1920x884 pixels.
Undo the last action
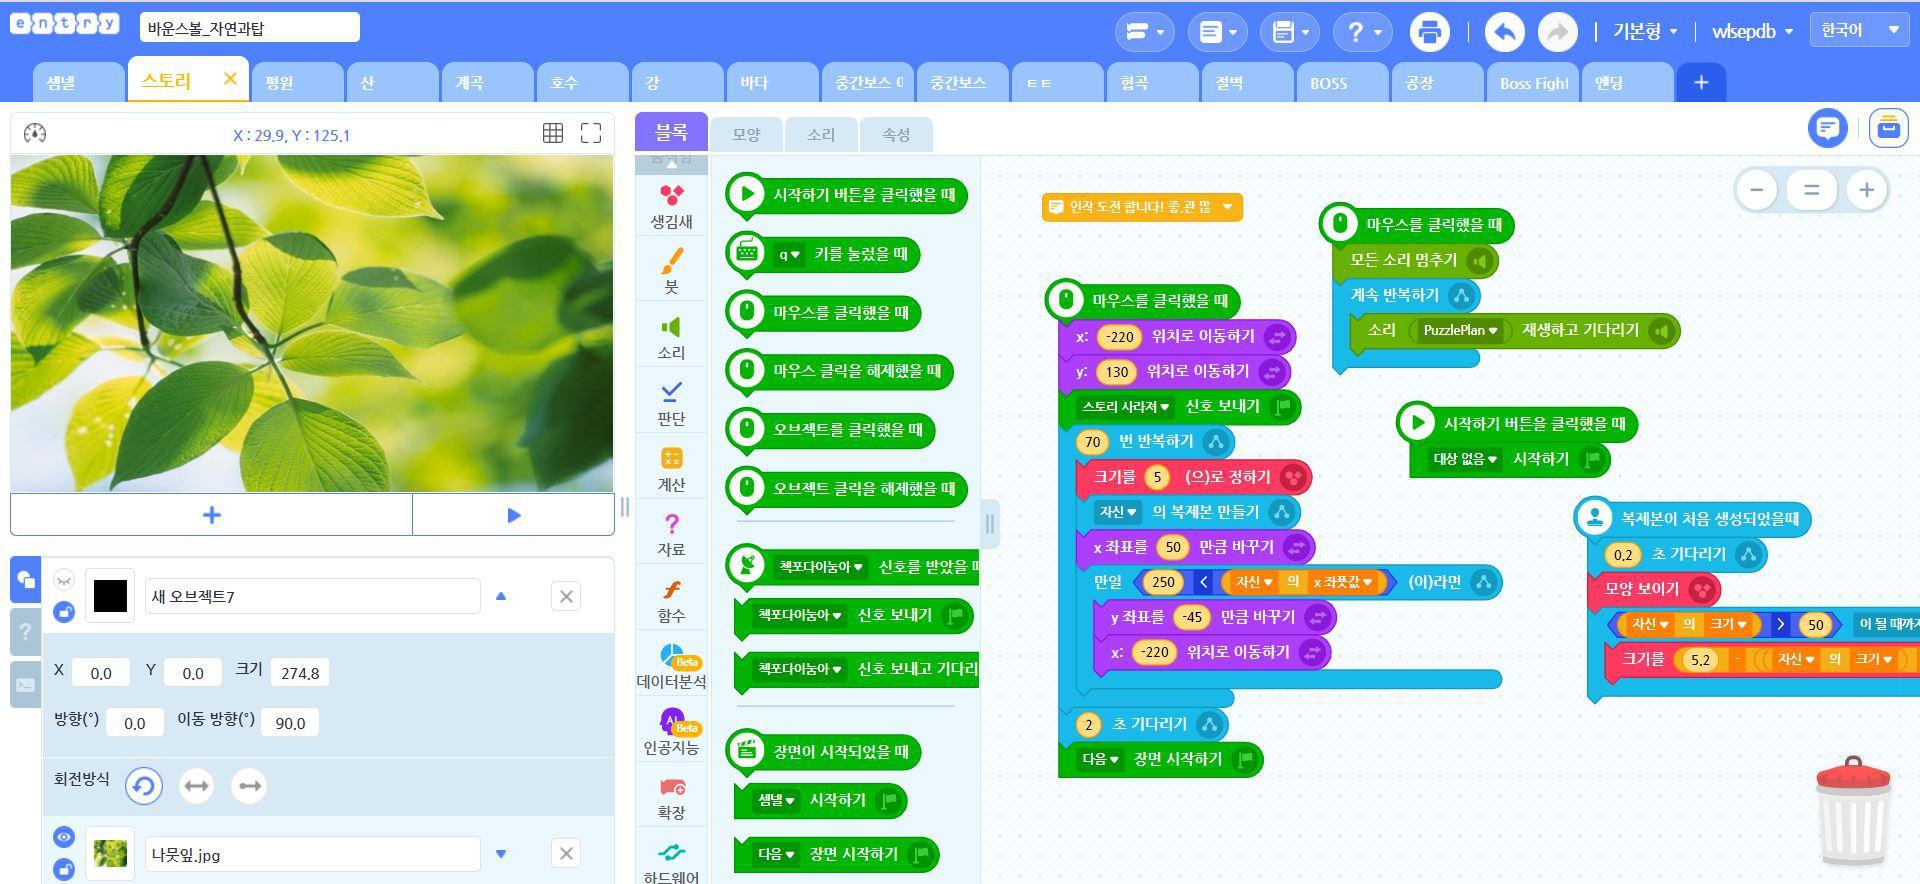[x=1504, y=32]
